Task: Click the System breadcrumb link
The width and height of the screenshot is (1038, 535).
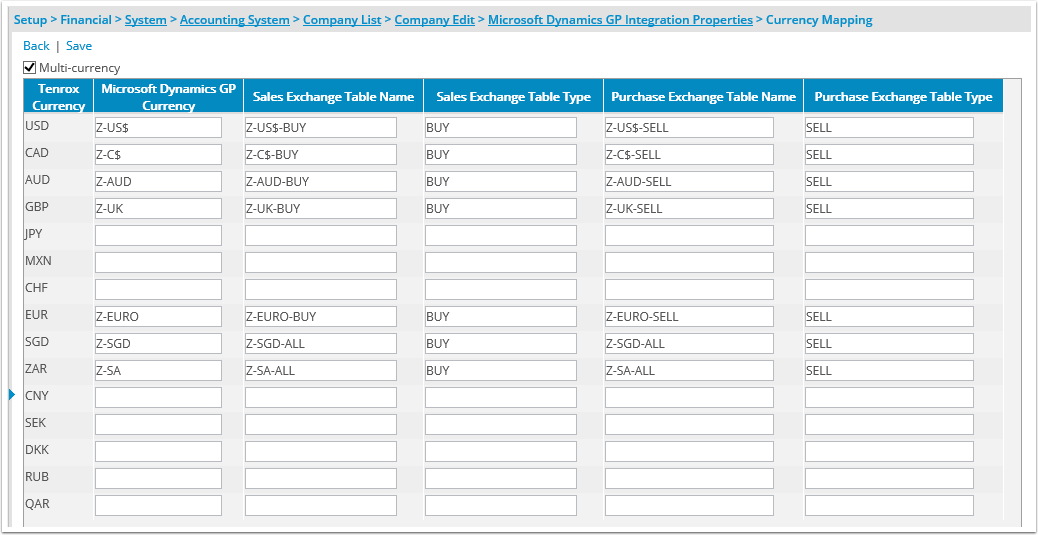Action: (146, 20)
